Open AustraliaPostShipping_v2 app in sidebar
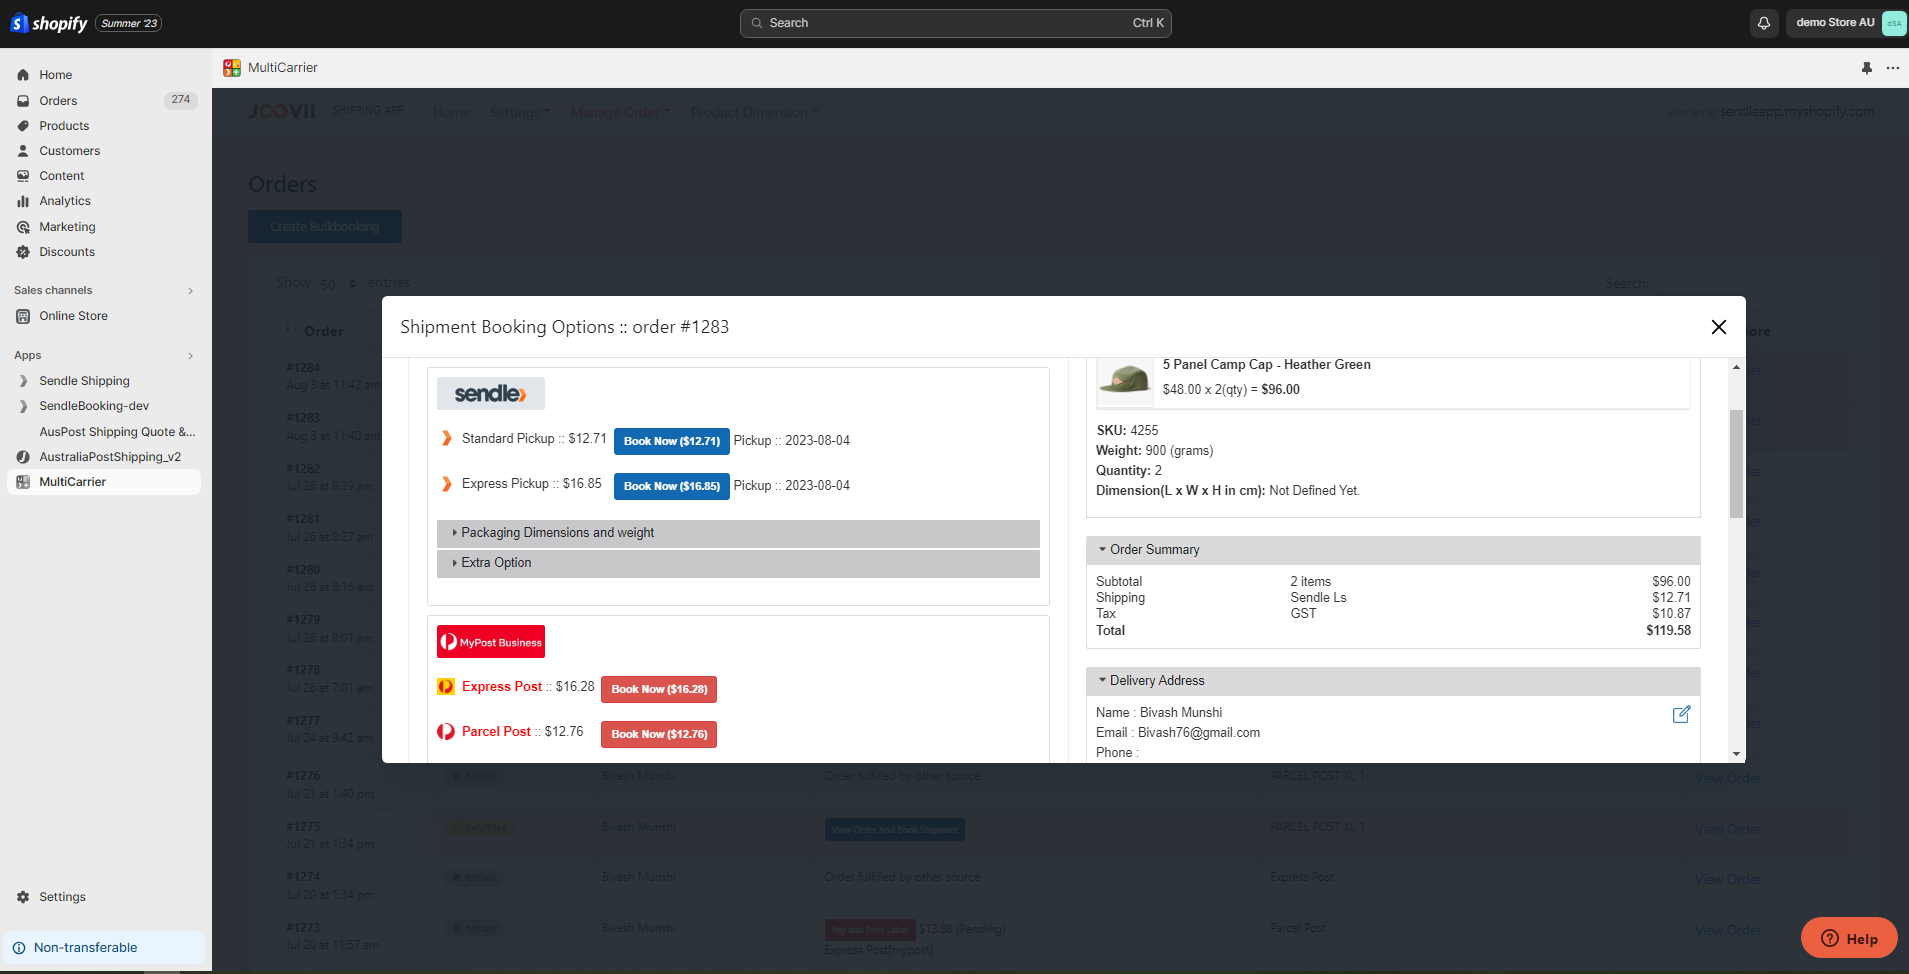The image size is (1909, 974). [x=110, y=457]
